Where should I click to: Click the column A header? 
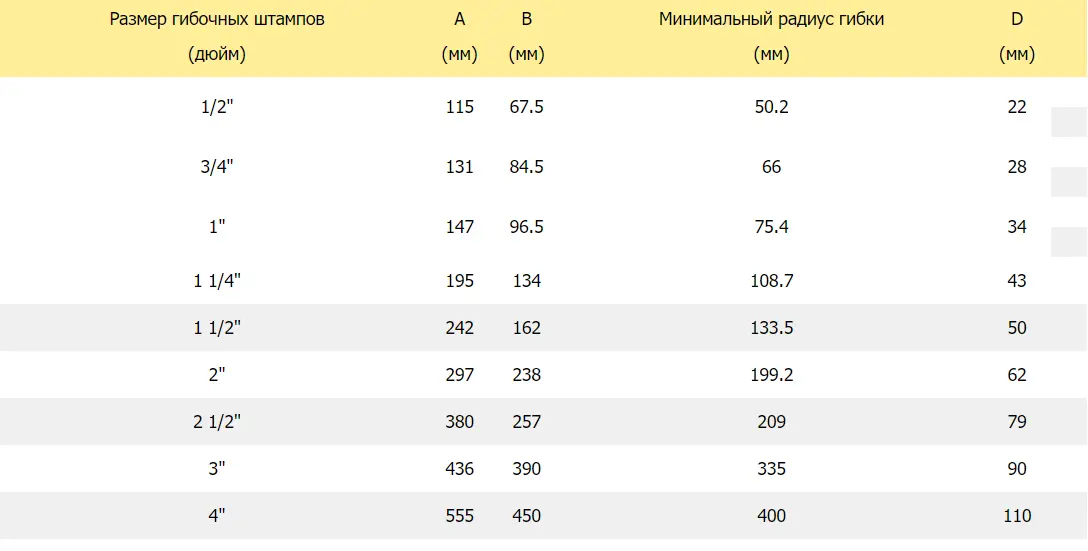tap(459, 19)
